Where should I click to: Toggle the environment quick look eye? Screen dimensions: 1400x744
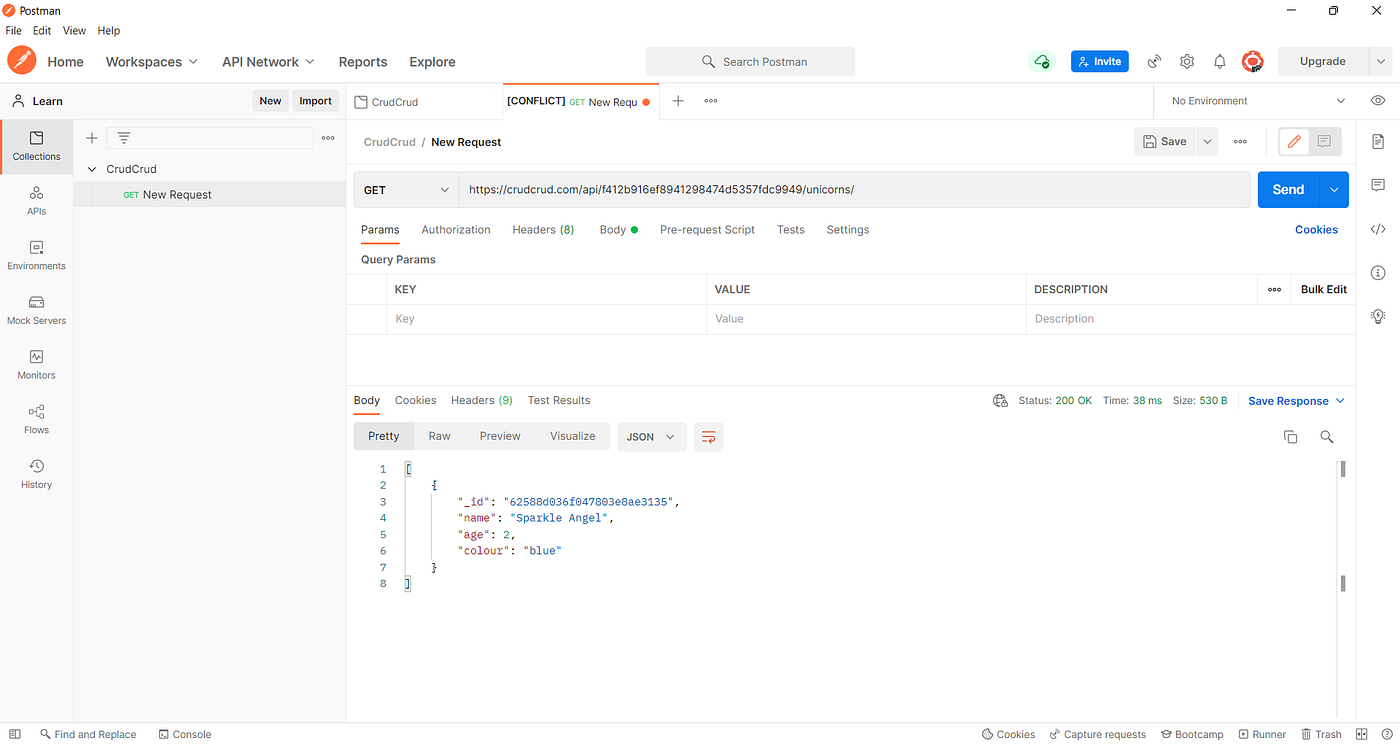(x=1377, y=100)
